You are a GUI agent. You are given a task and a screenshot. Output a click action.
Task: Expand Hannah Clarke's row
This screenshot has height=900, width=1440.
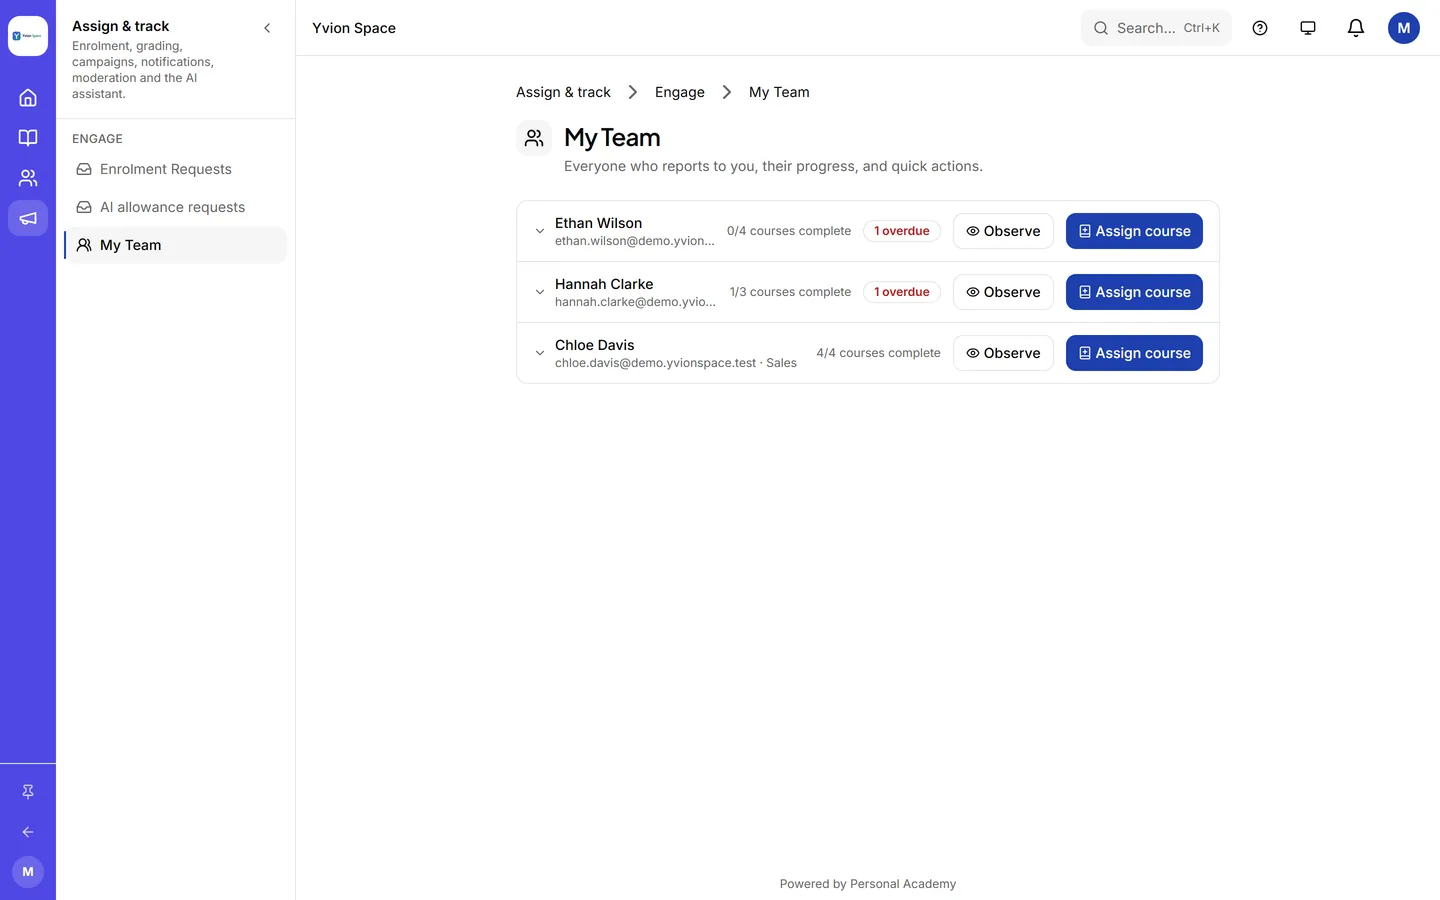coord(540,292)
